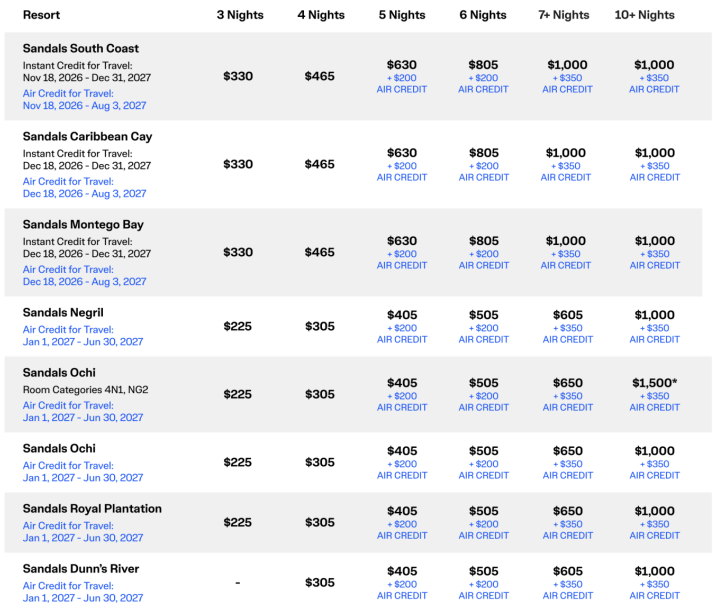Click Sandals Montego Bay Air Credit for Travel link
The image size is (721, 610).
click(69, 269)
